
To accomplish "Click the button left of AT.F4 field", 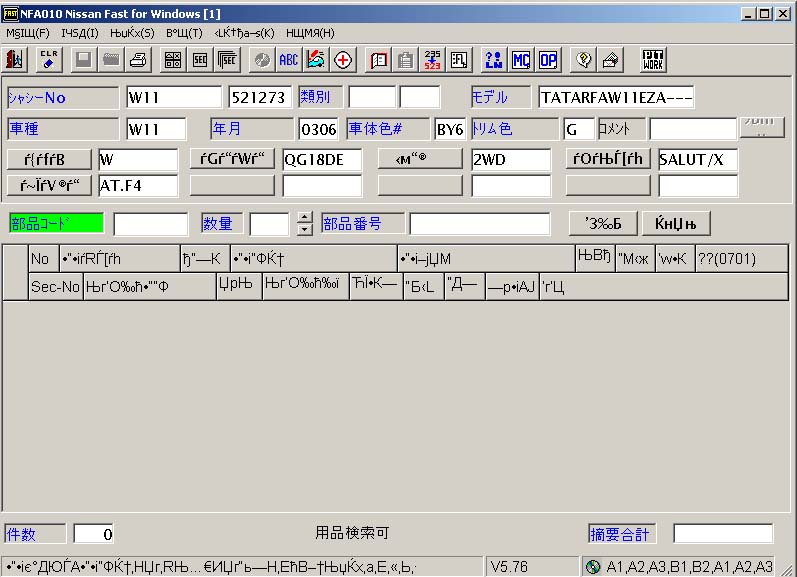I will click(x=49, y=185).
